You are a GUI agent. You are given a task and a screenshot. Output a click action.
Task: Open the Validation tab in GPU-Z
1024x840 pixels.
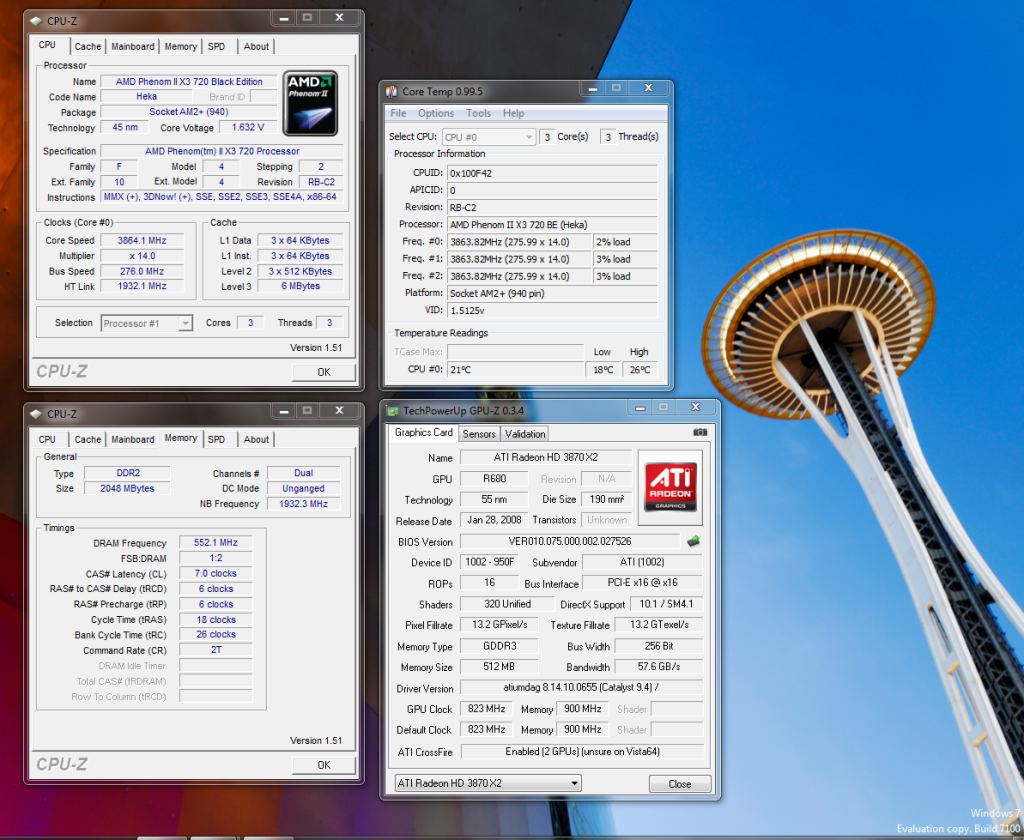(x=524, y=434)
